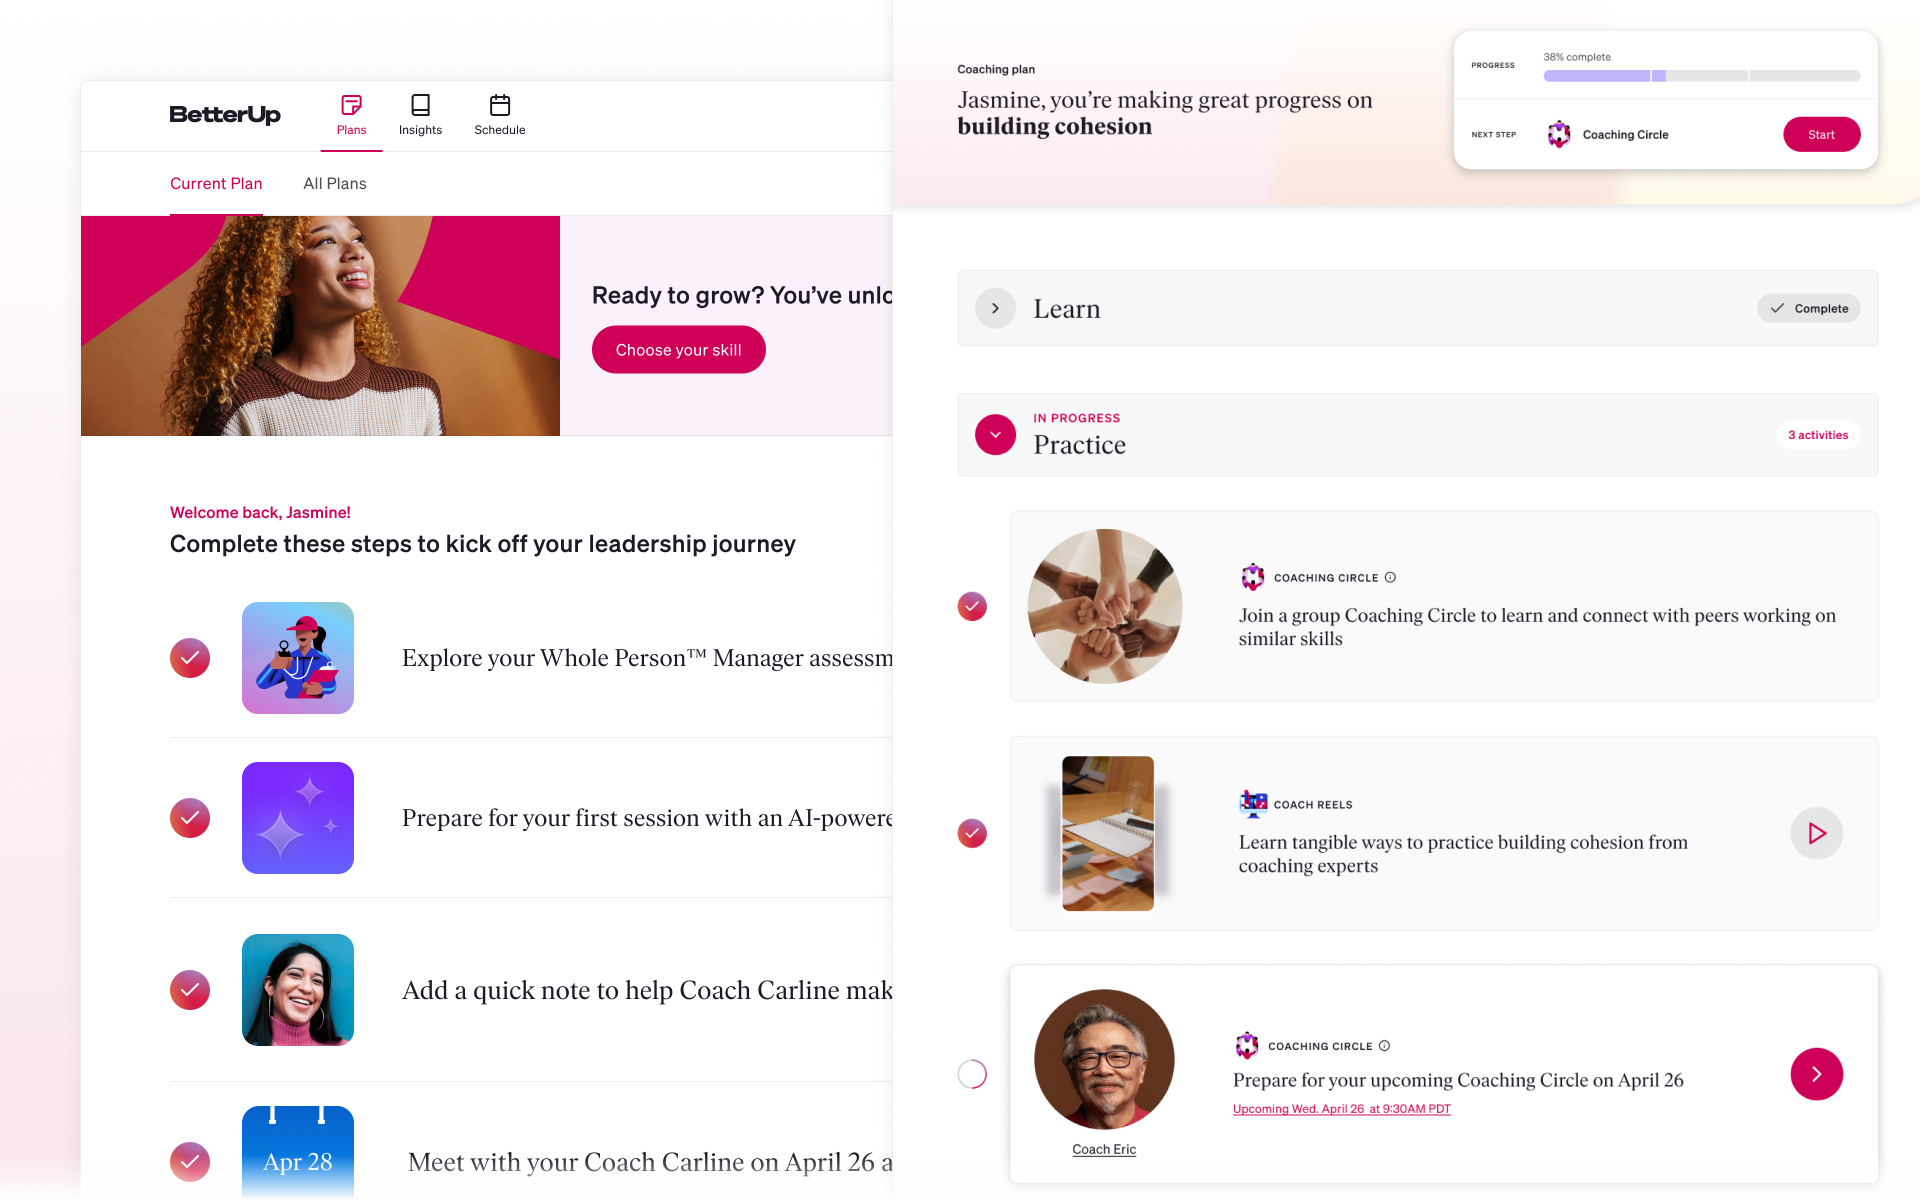Toggle checkmark for AI-powered first session prep step
Viewport: 1920px width, 1200px height.
190,818
